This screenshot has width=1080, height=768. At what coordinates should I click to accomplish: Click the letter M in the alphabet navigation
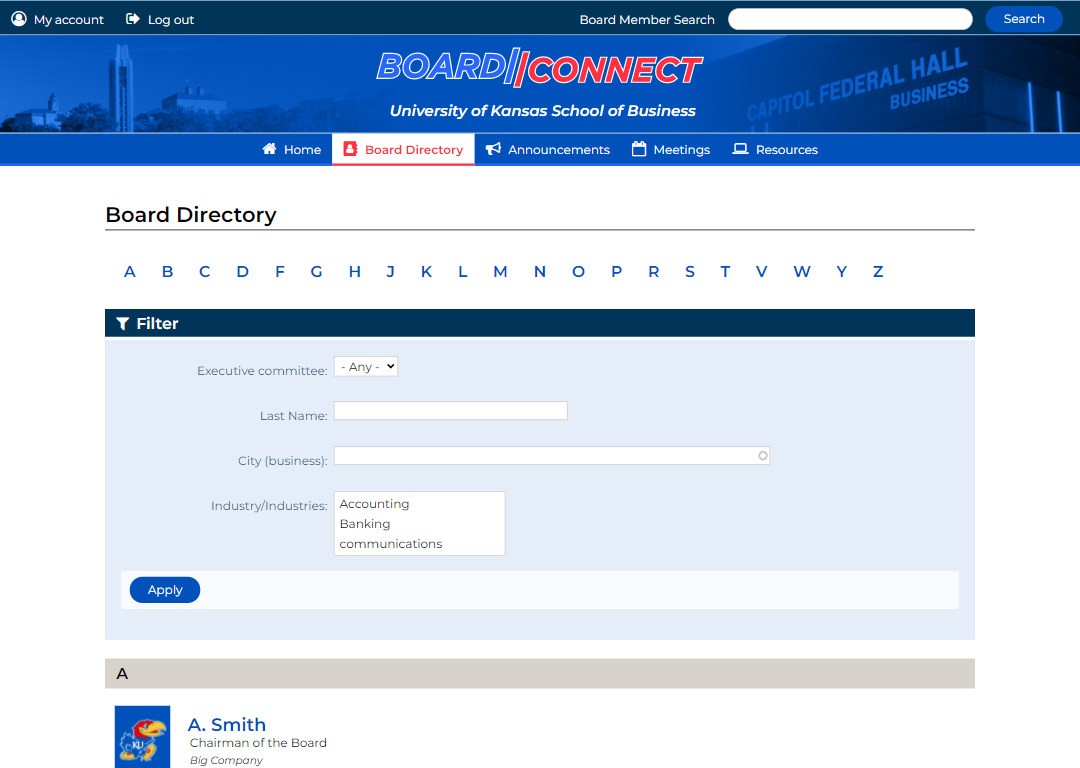point(500,271)
